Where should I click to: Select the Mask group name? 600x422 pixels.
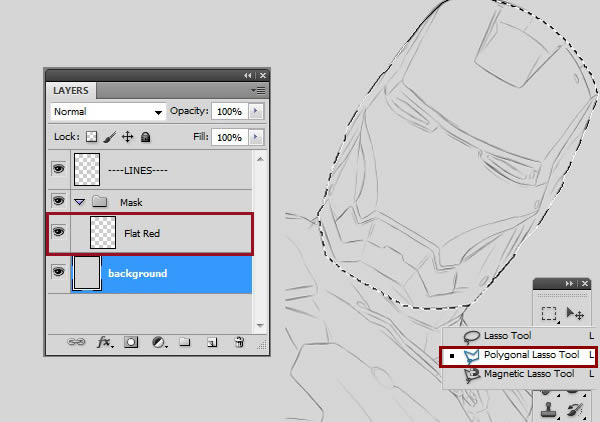[x=131, y=202]
